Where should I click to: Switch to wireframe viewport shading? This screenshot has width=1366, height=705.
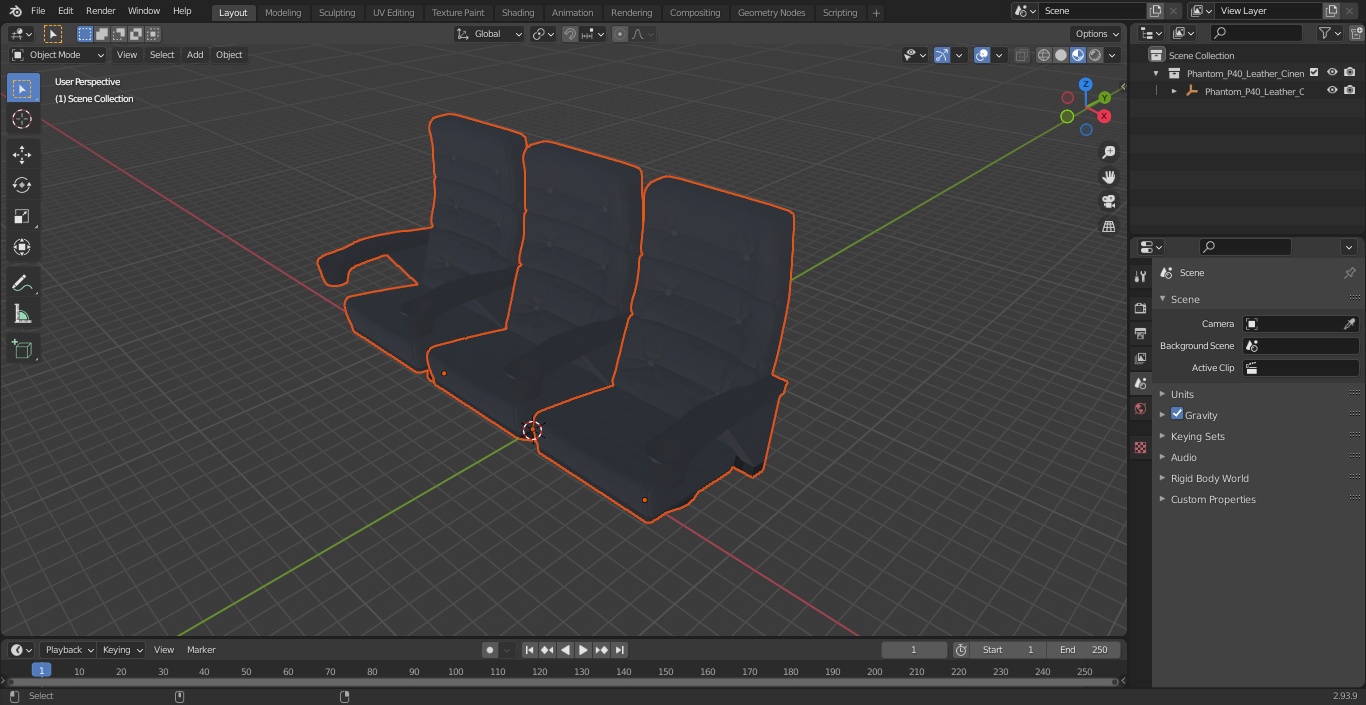tap(1044, 55)
